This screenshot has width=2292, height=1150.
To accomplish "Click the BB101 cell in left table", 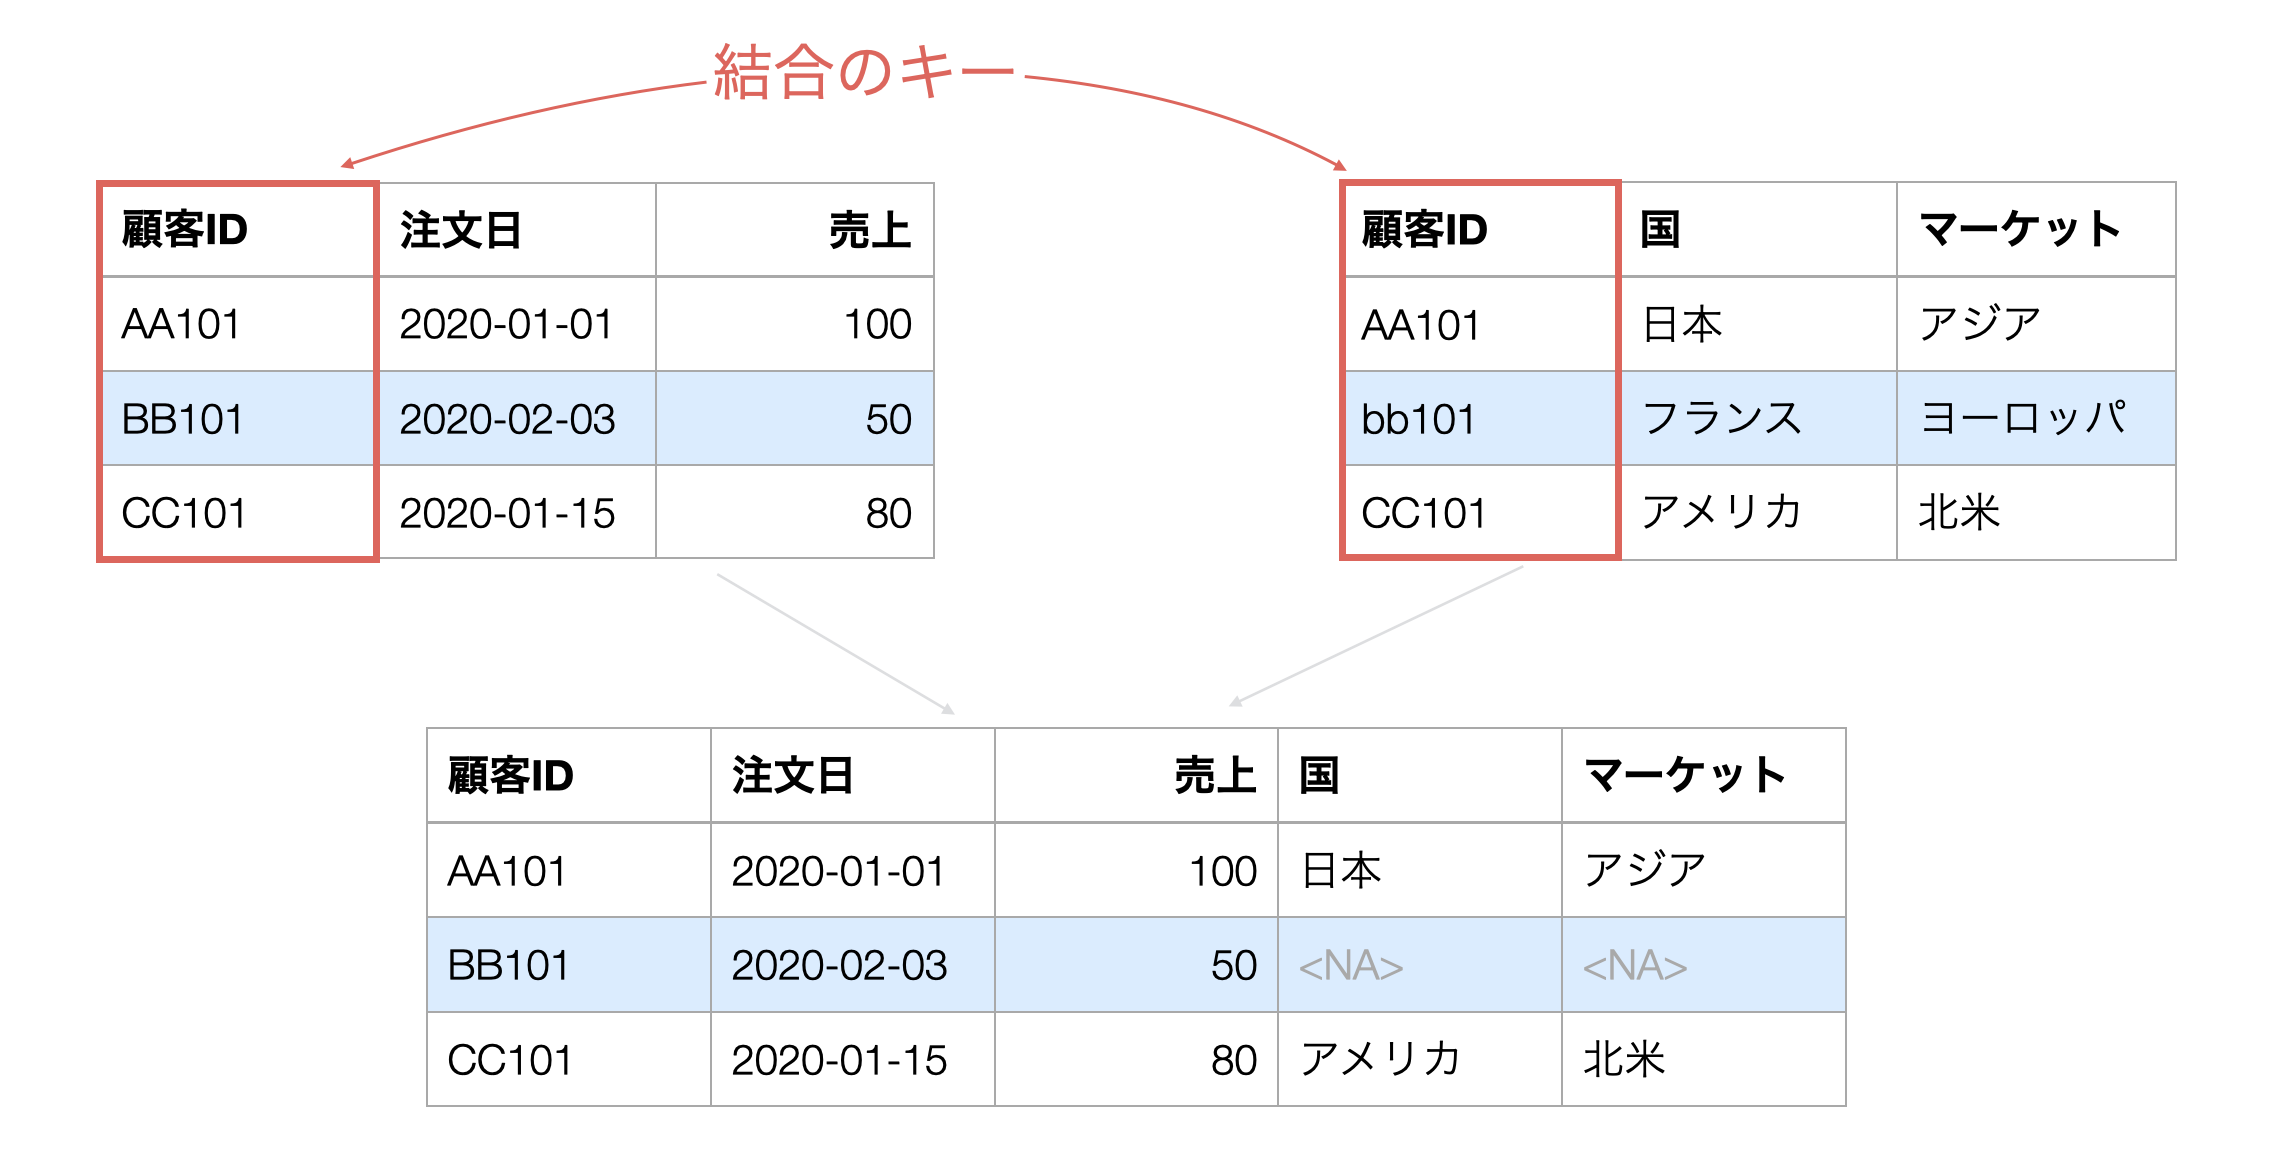I will [x=238, y=419].
